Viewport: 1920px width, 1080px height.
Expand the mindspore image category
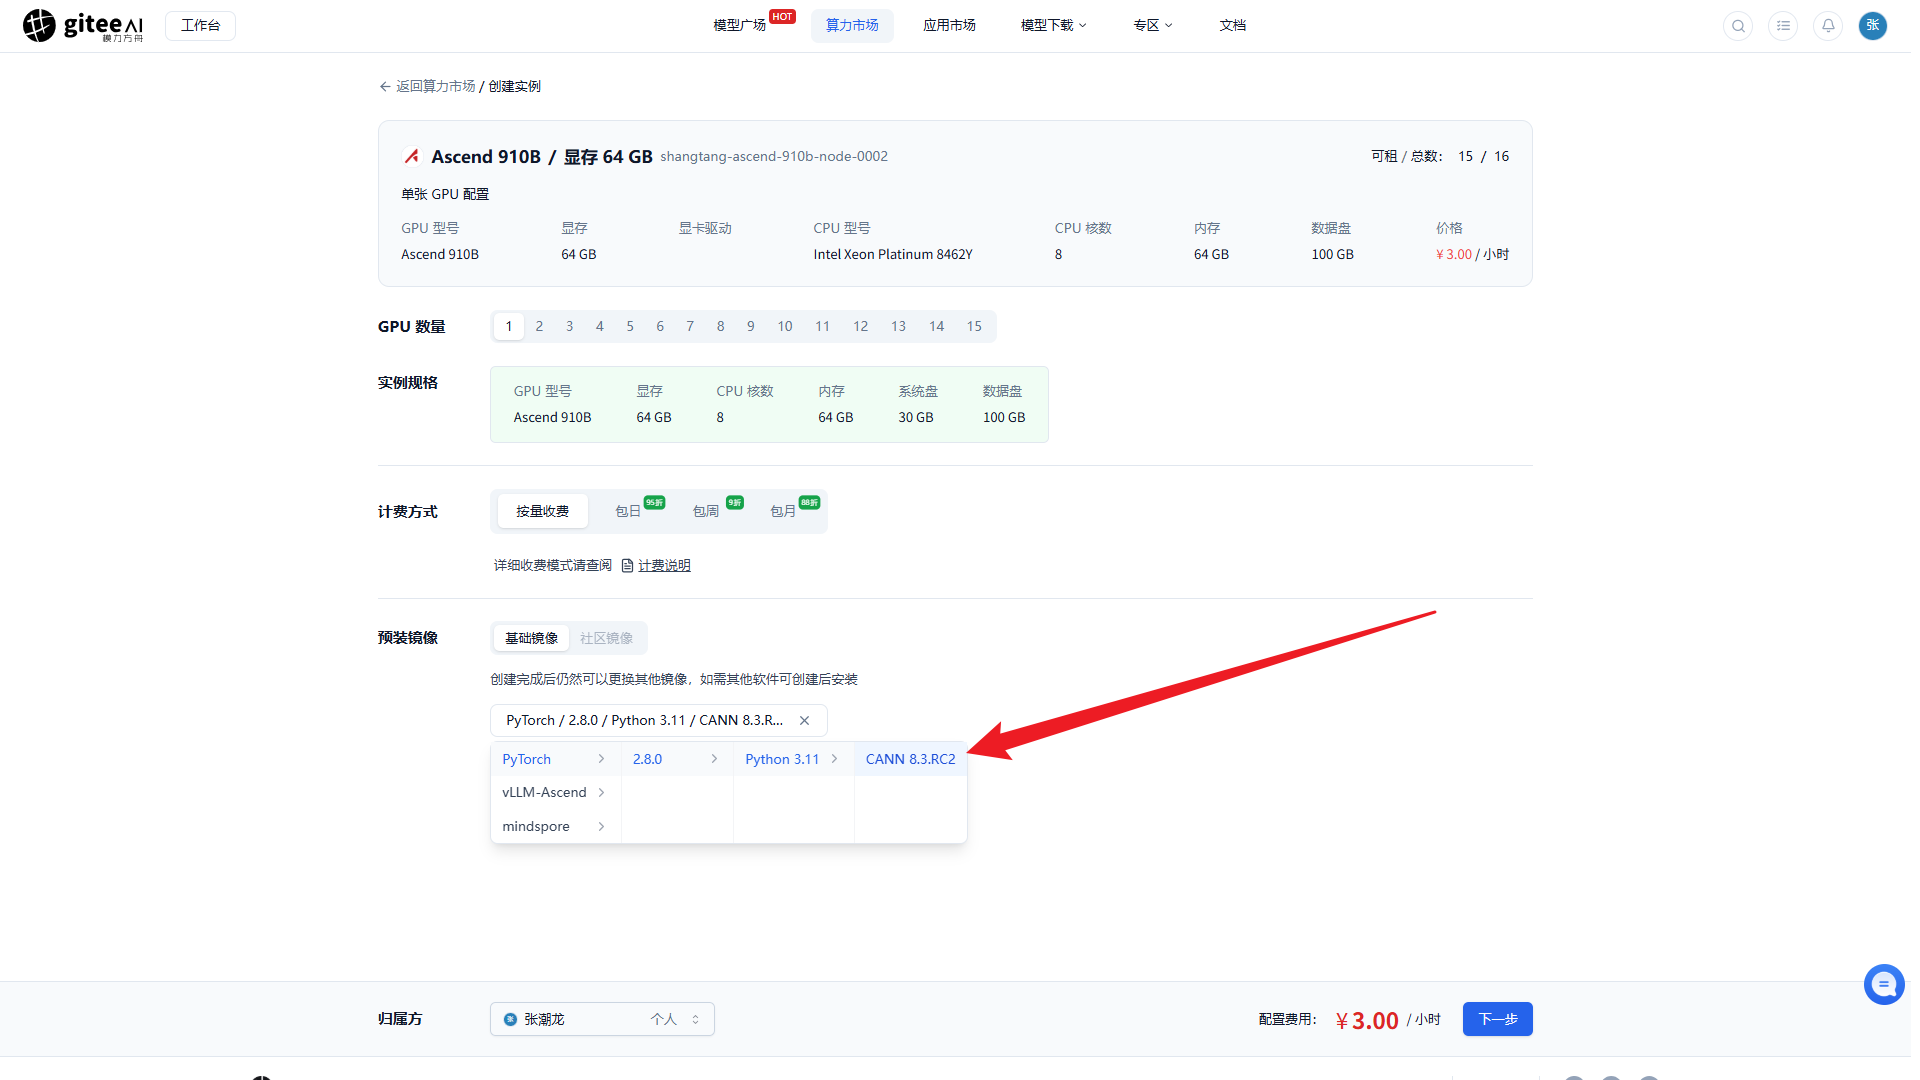(x=555, y=826)
